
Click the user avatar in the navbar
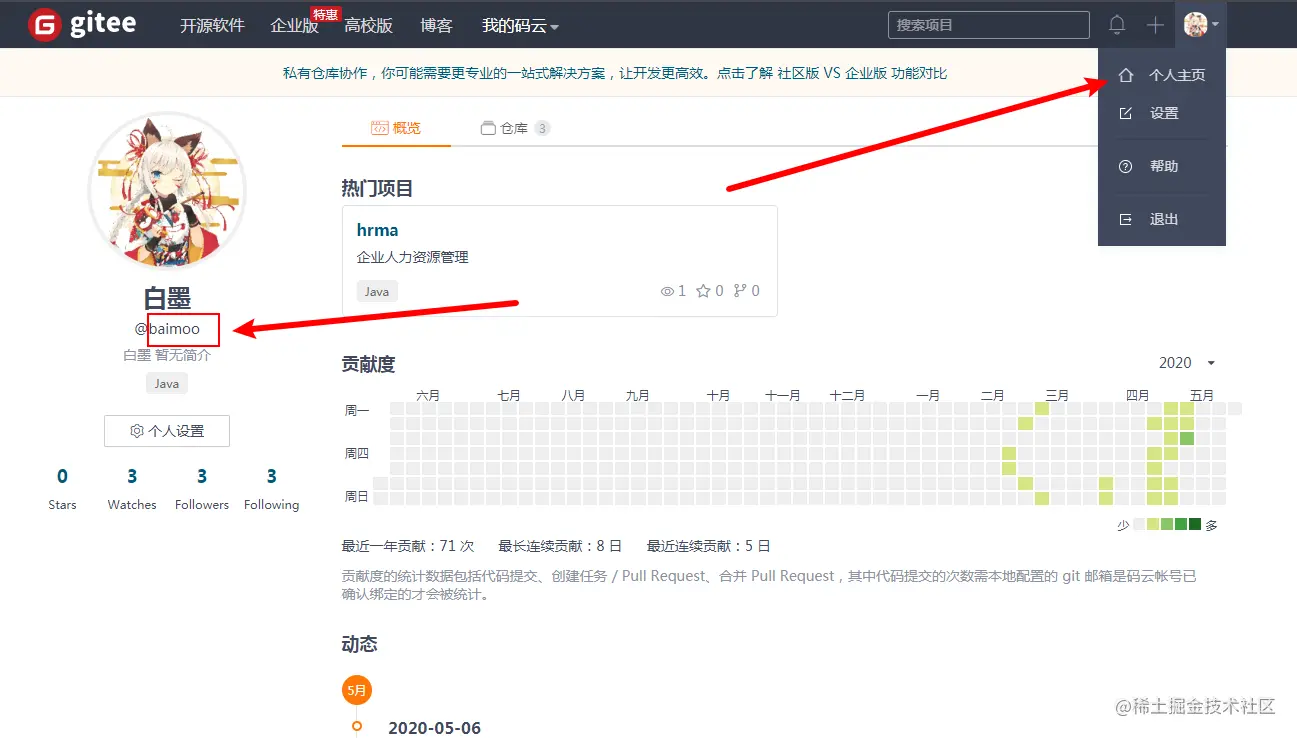(1197, 24)
